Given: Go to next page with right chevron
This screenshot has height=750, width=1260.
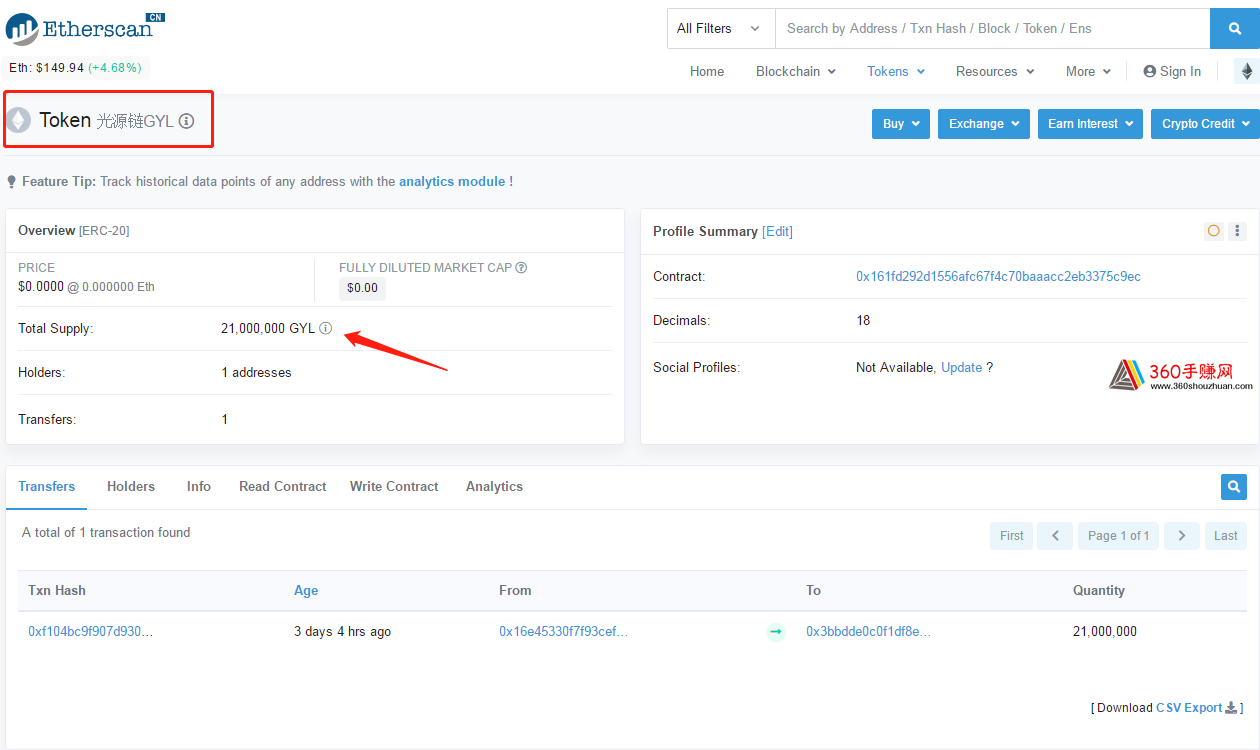Looking at the screenshot, I should pos(1182,536).
